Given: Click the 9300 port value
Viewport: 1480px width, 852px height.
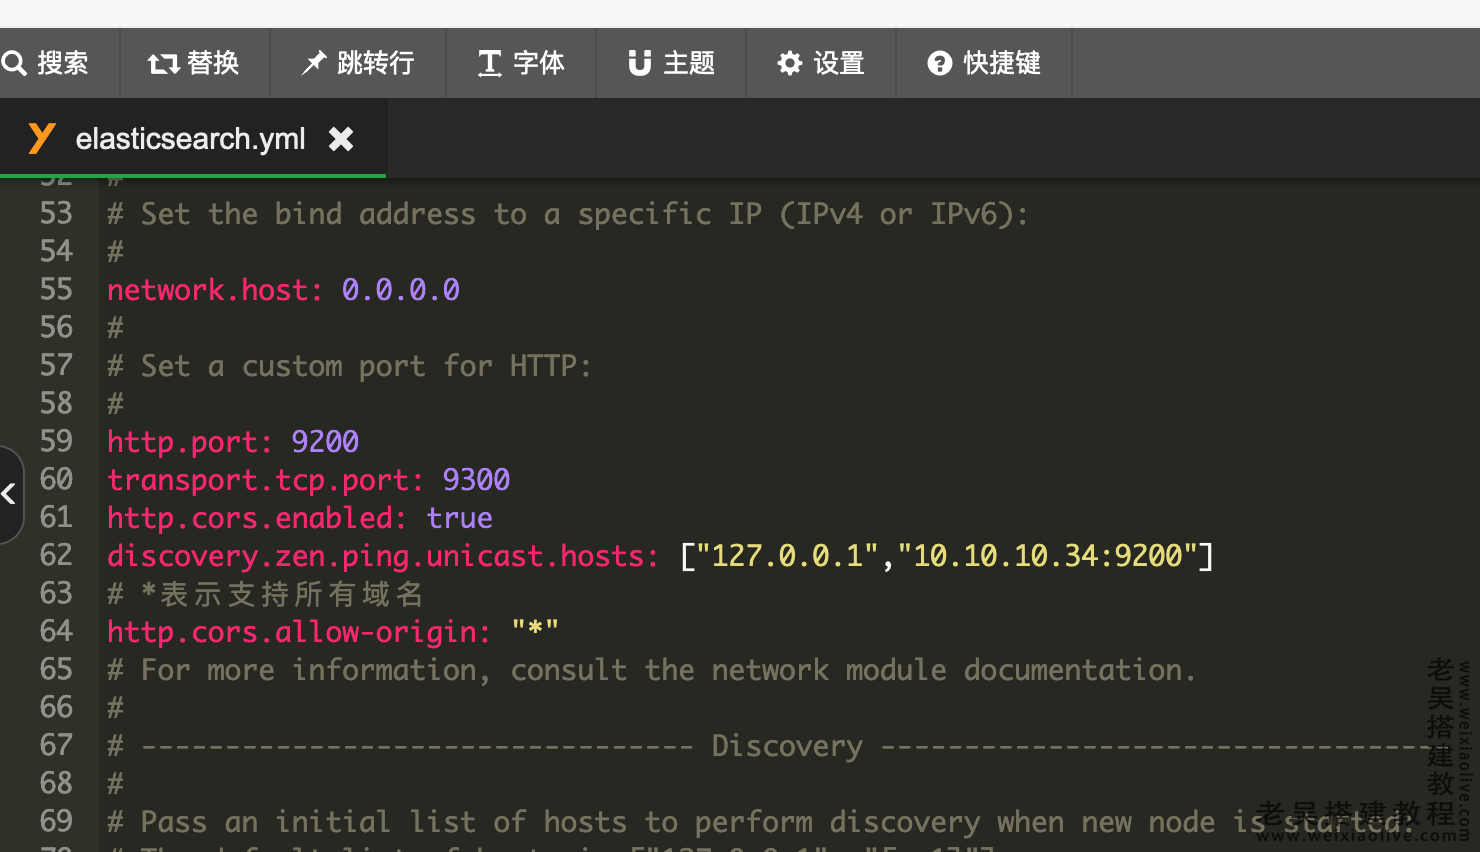Looking at the screenshot, I should (x=476, y=480).
